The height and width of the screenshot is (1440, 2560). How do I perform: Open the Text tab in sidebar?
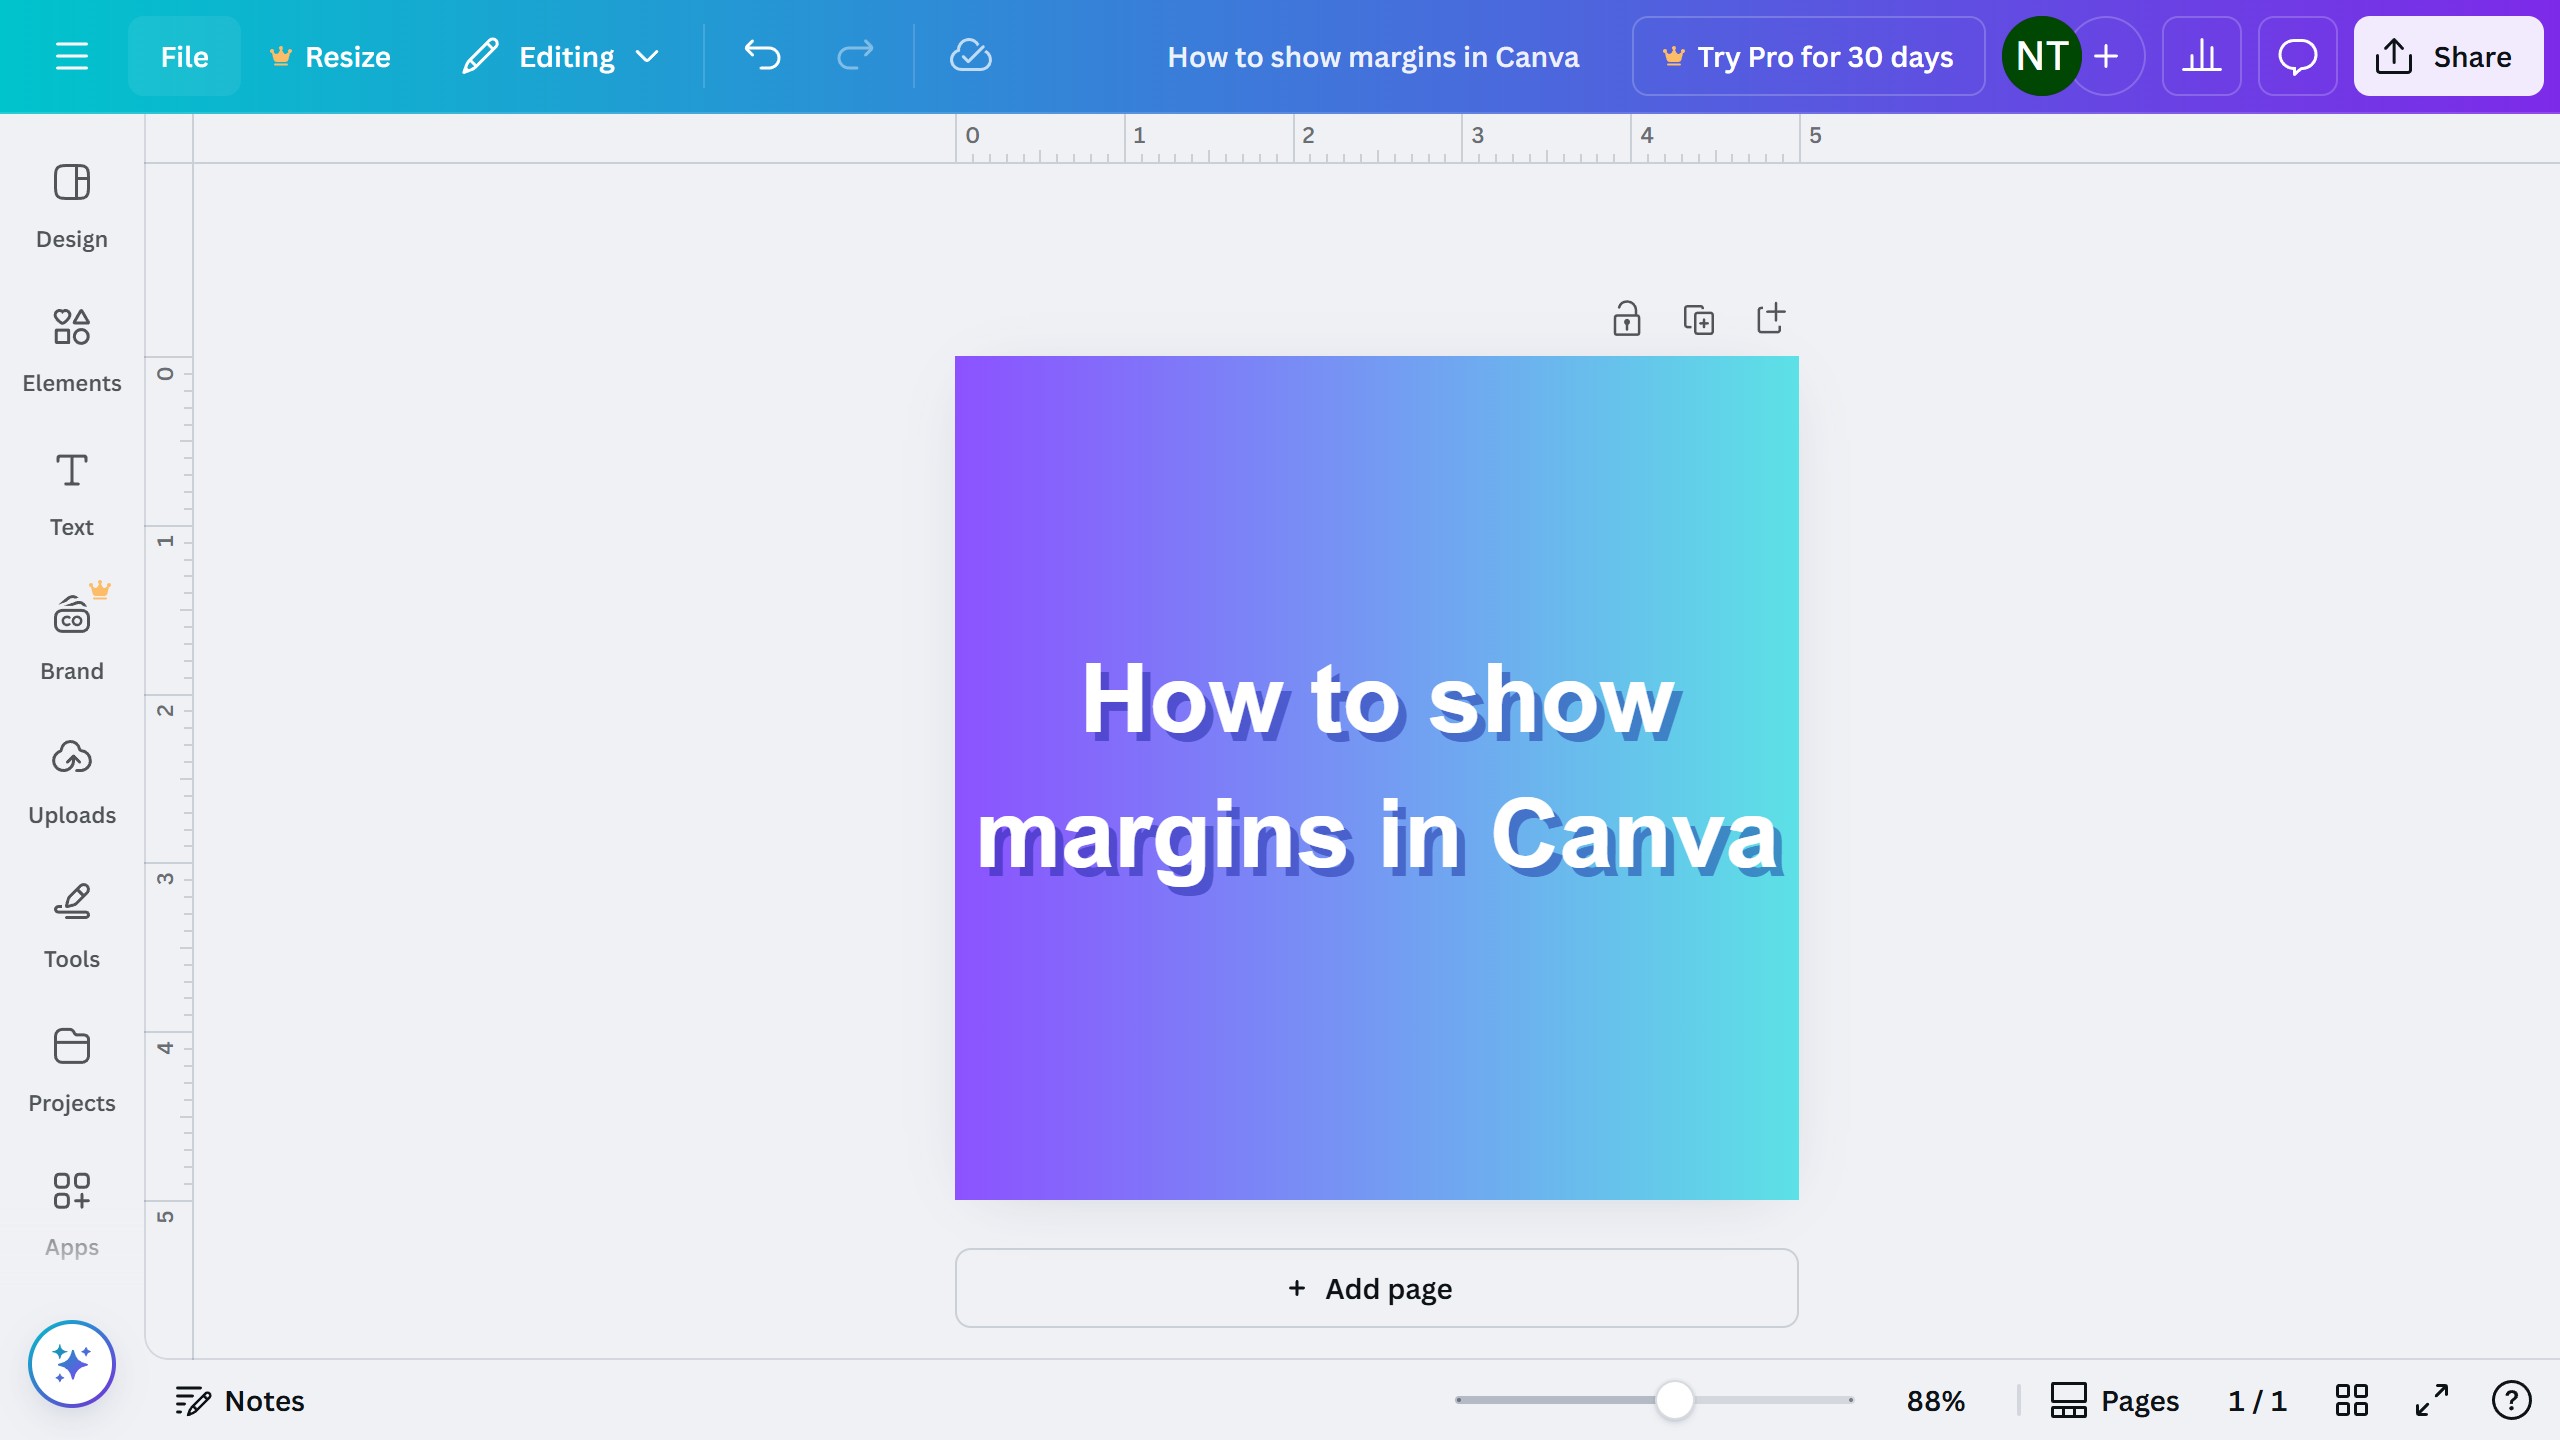click(x=71, y=493)
